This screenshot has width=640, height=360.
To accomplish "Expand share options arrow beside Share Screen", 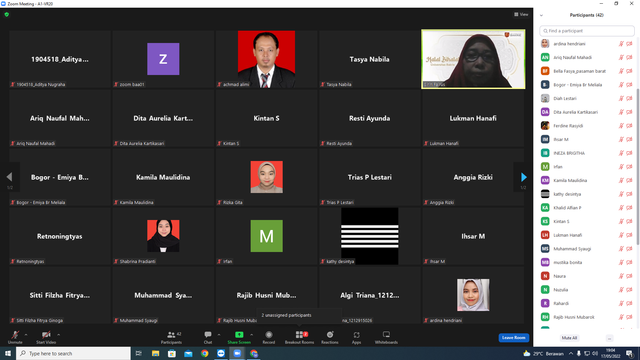I will tap(251, 335).
